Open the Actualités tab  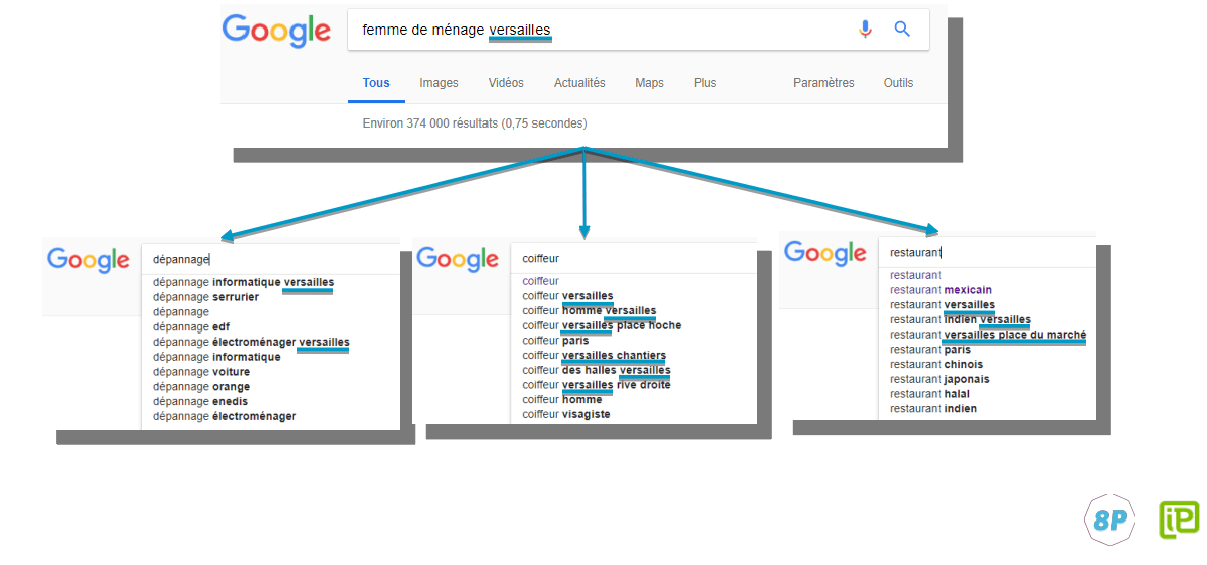[580, 83]
